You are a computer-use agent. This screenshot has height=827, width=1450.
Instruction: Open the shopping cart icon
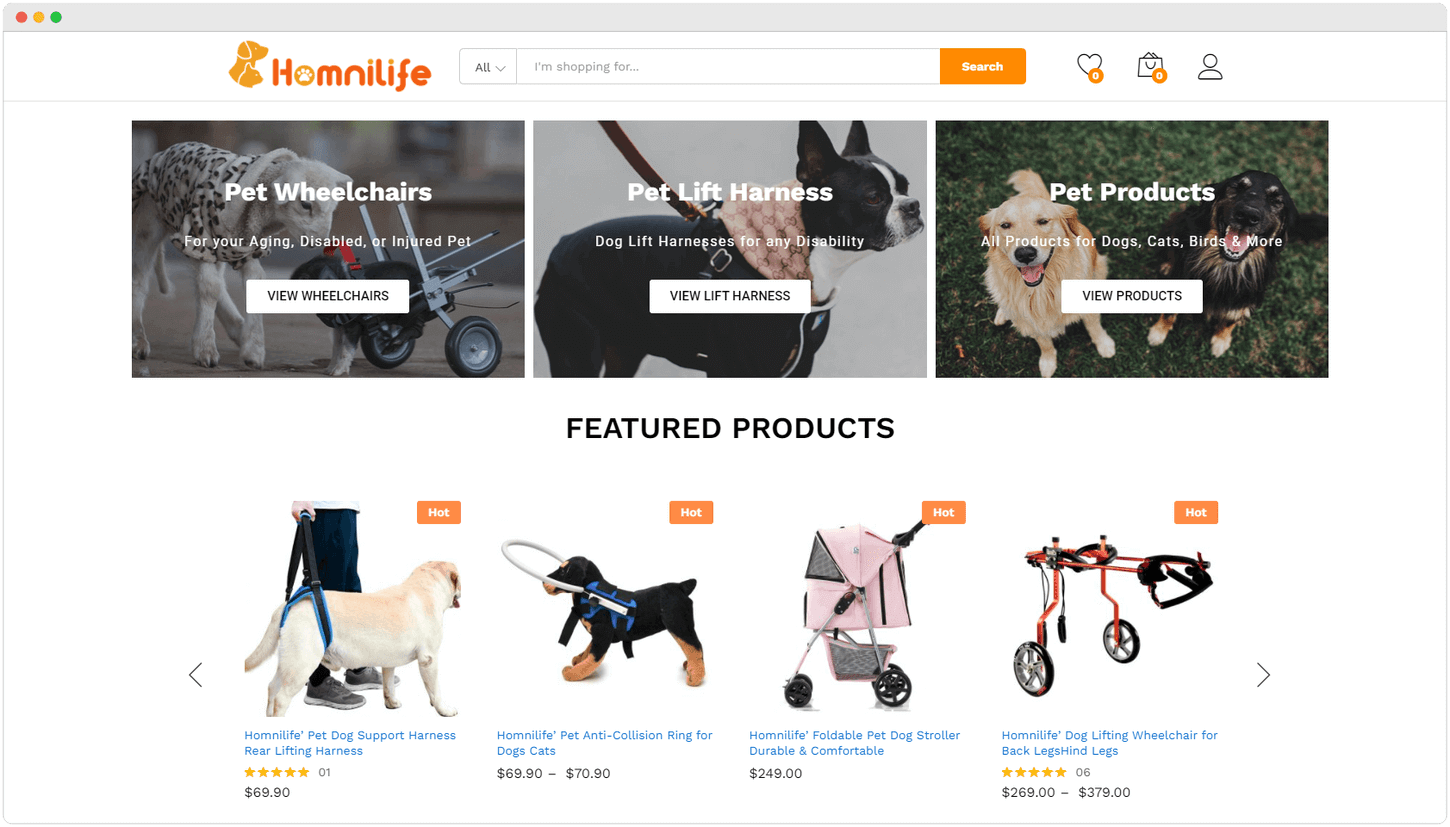(1151, 66)
